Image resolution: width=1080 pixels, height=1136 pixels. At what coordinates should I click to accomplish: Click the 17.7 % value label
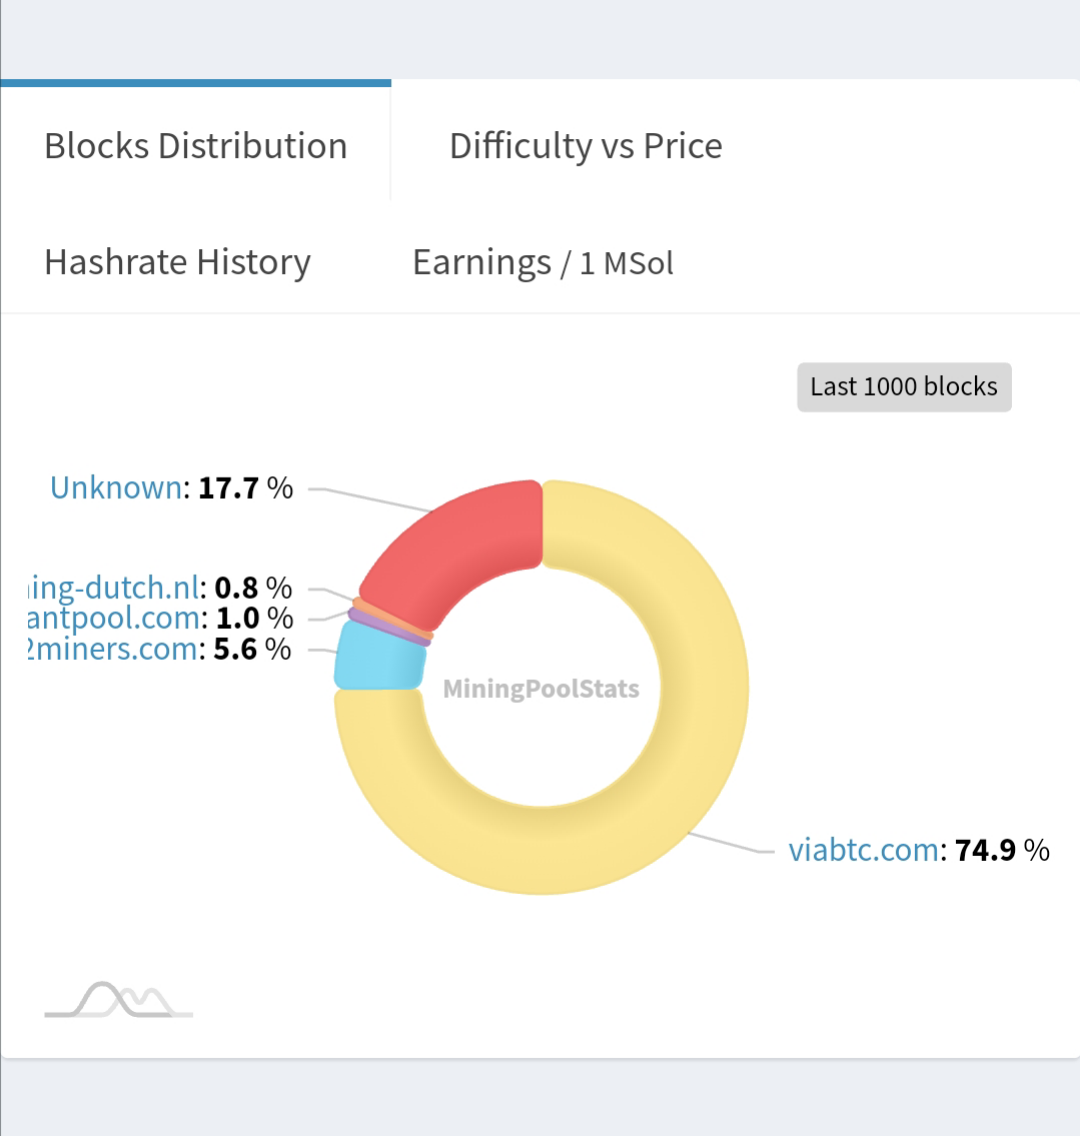point(245,488)
